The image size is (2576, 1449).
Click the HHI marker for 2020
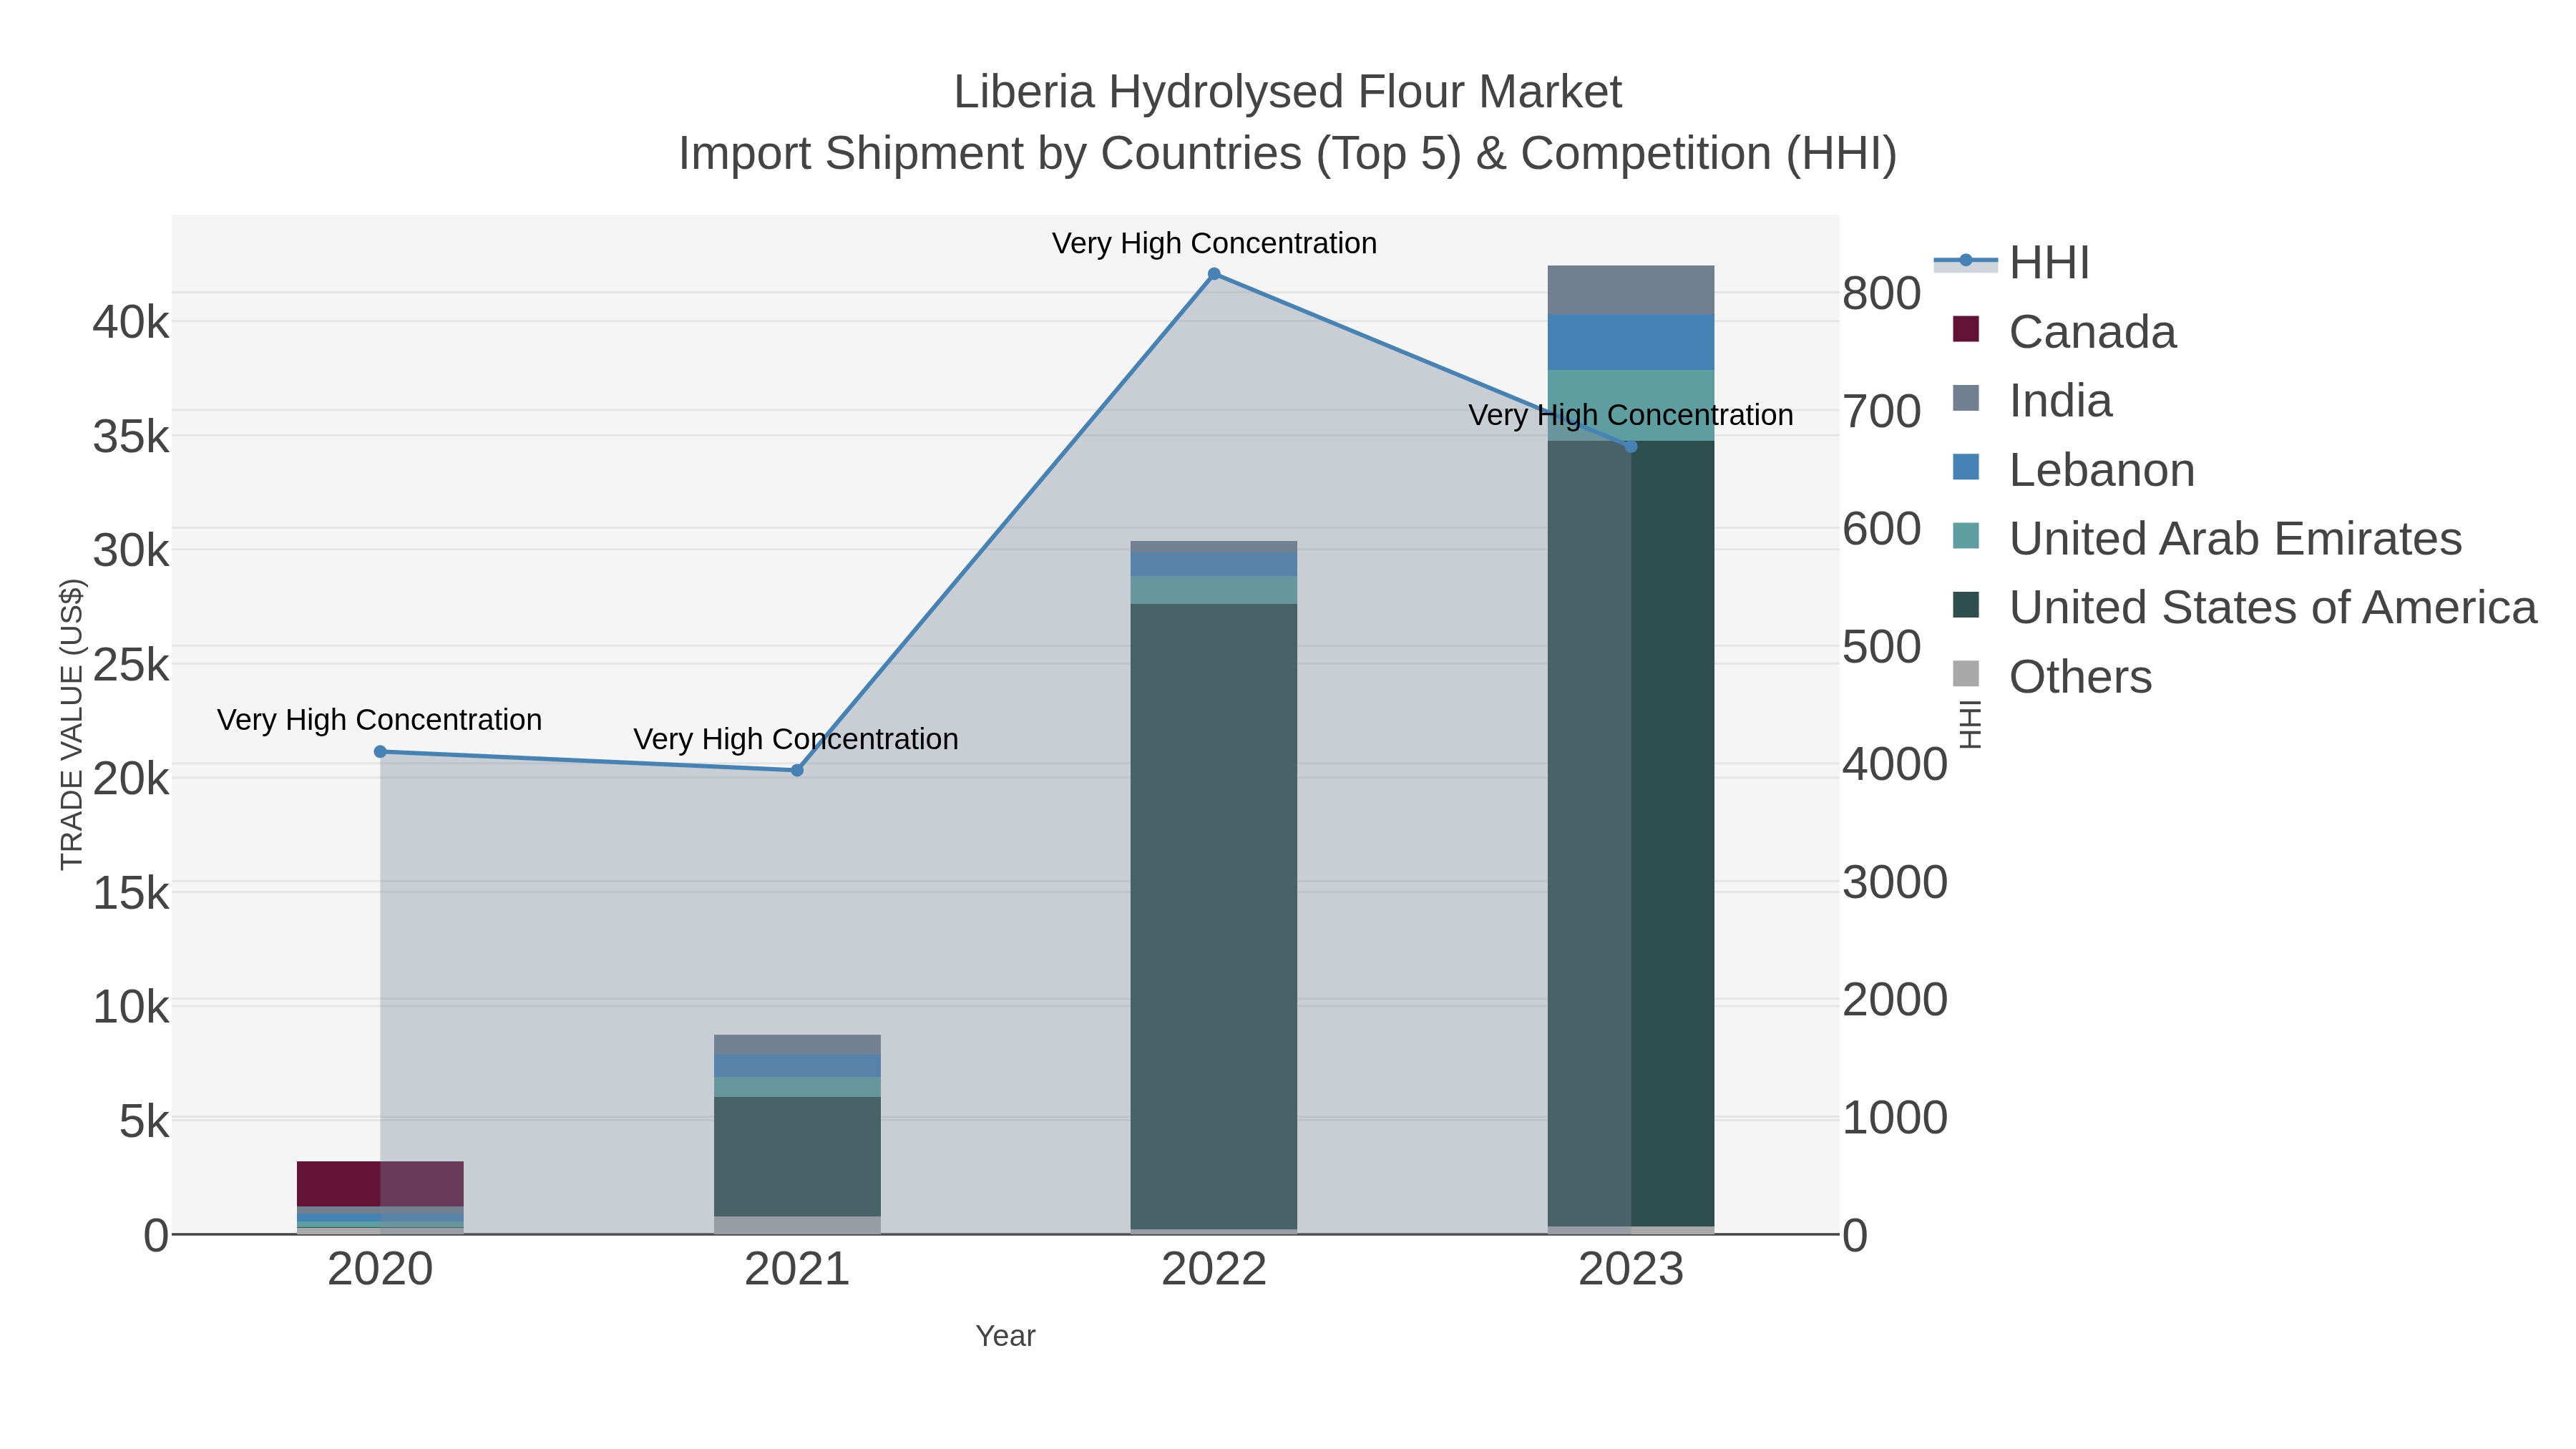point(380,752)
